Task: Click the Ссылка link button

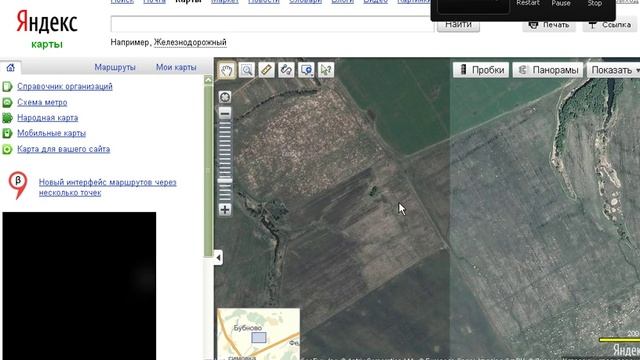Action: 610,25
